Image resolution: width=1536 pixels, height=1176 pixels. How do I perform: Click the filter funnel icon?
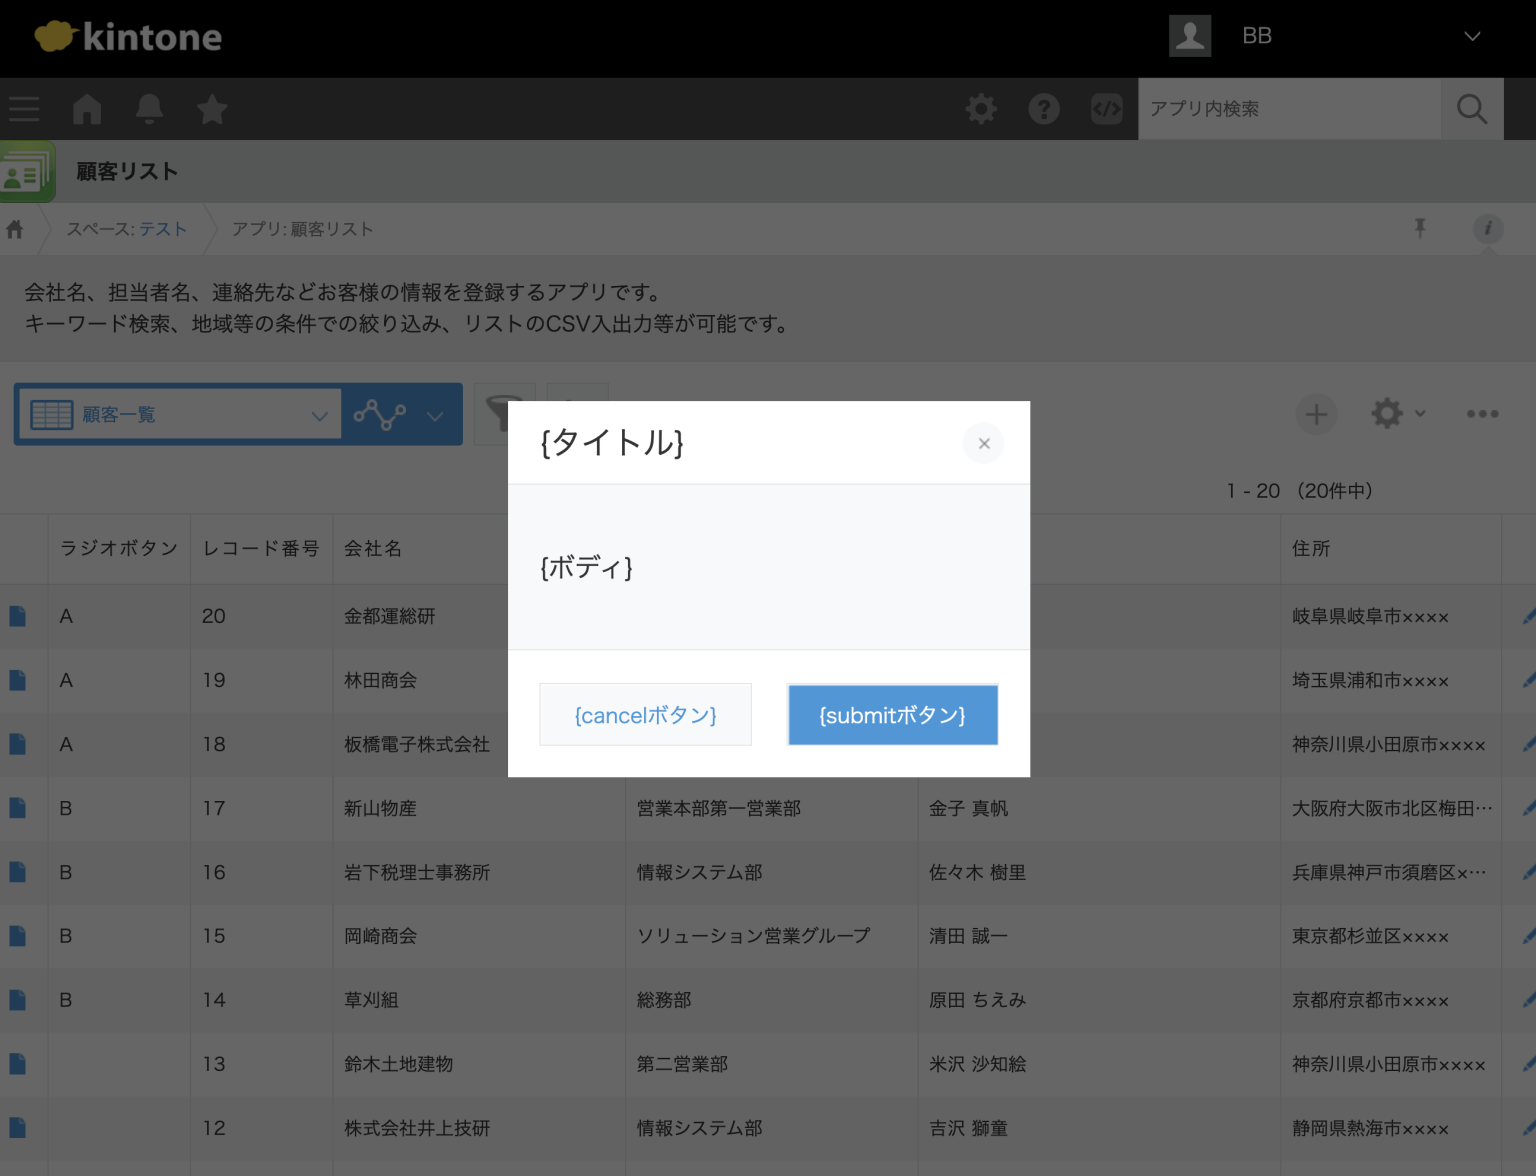click(x=504, y=414)
